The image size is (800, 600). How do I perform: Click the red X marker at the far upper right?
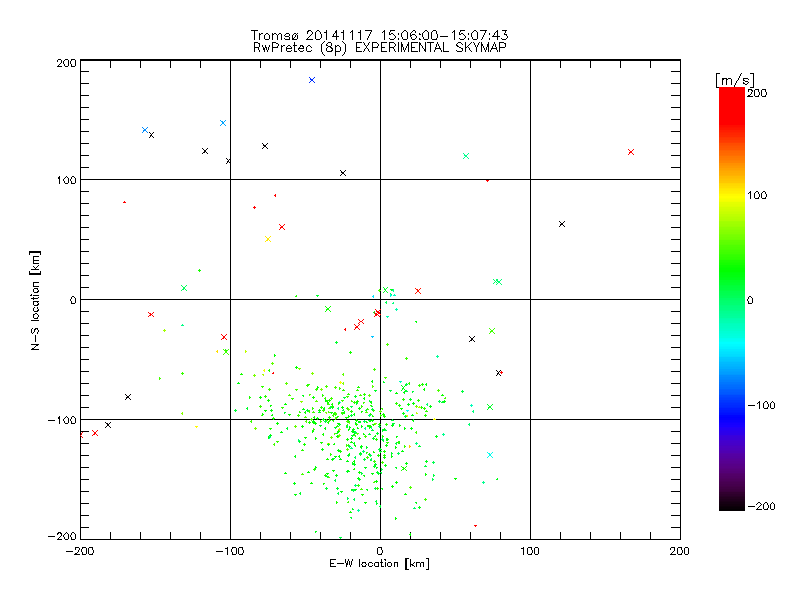point(631,152)
